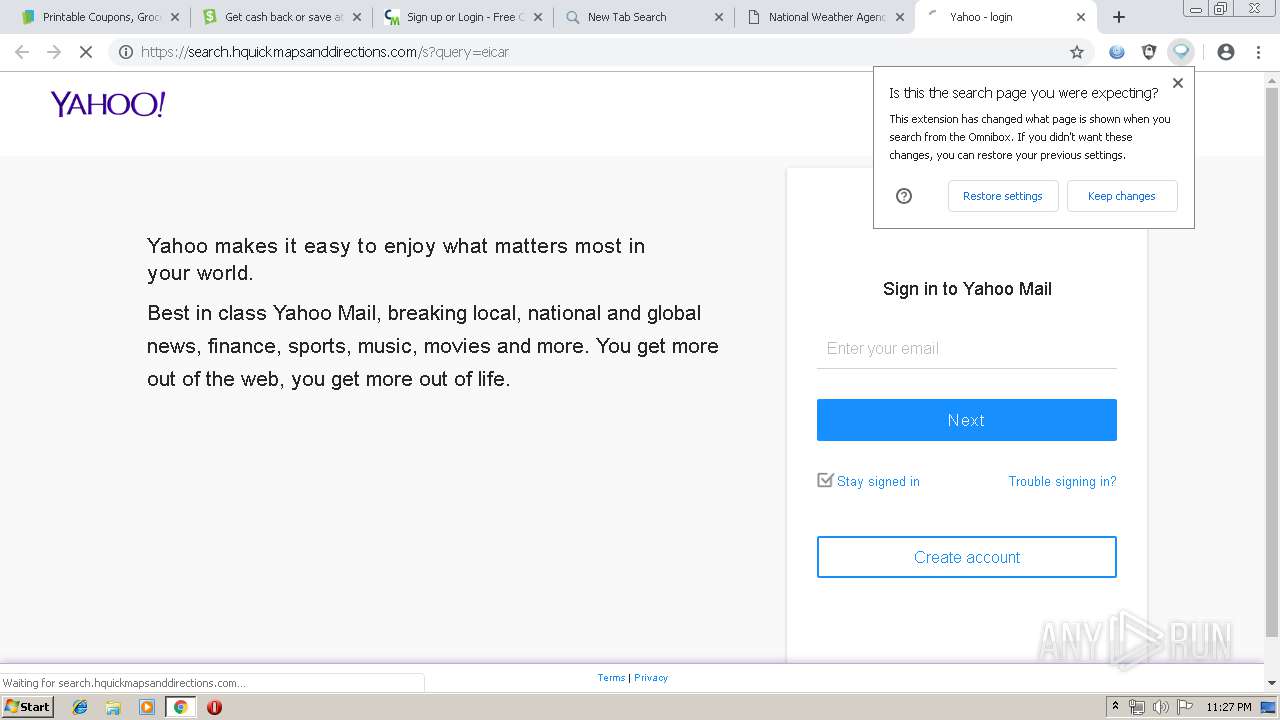The width and height of the screenshot is (1280, 720).
Task: Go back to previous page
Action: pos(22,52)
